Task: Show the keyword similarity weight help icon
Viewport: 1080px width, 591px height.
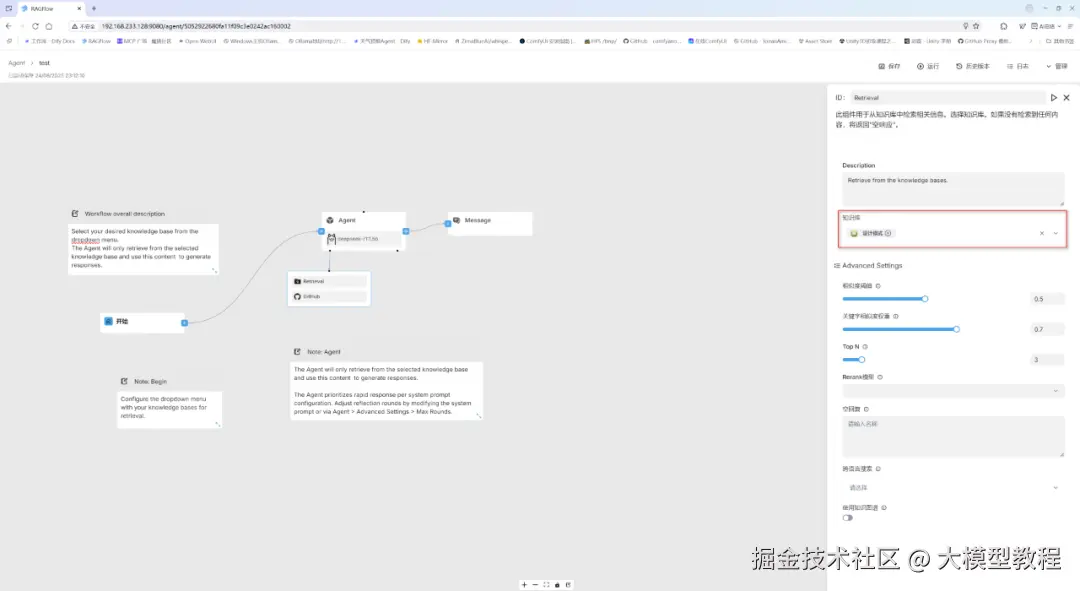Action: pos(896,316)
